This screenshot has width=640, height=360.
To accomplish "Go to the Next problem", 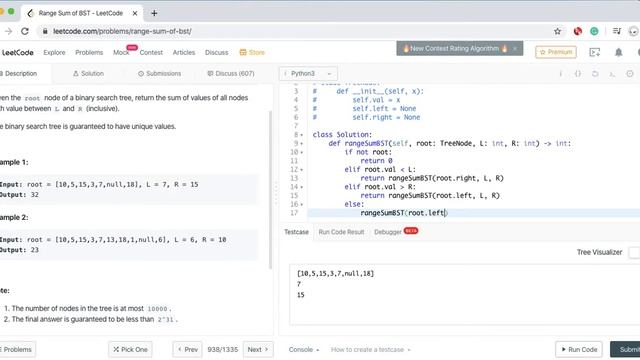I will 258,349.
